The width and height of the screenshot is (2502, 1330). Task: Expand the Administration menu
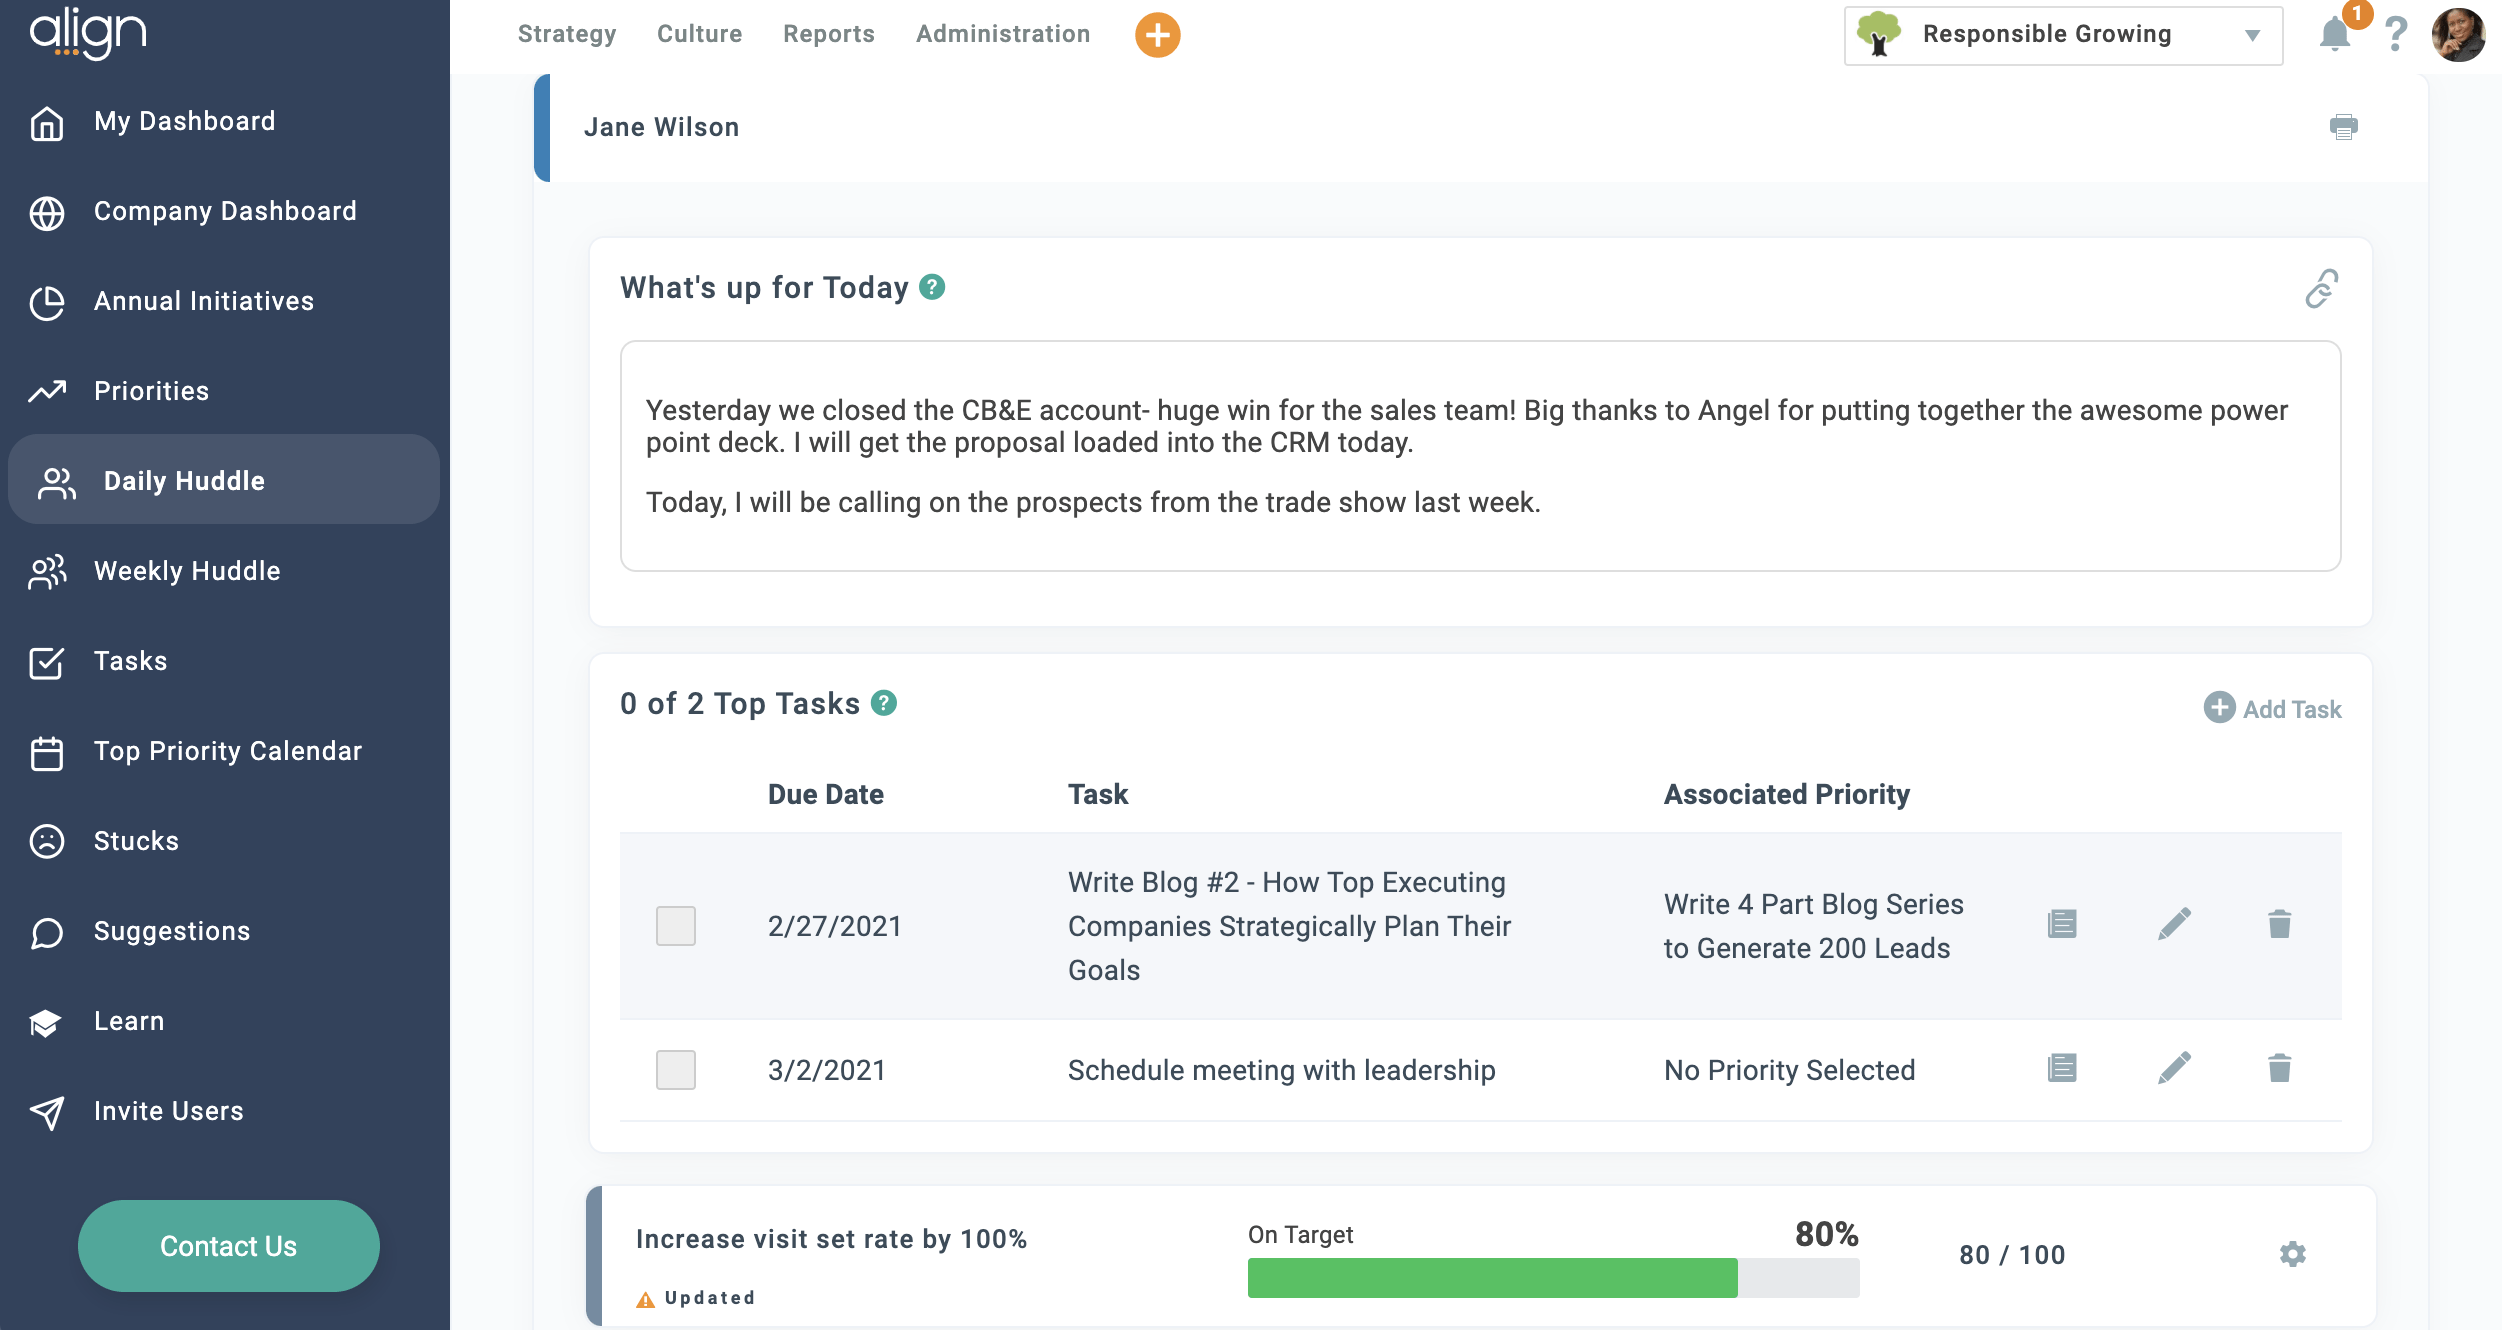1001,33
